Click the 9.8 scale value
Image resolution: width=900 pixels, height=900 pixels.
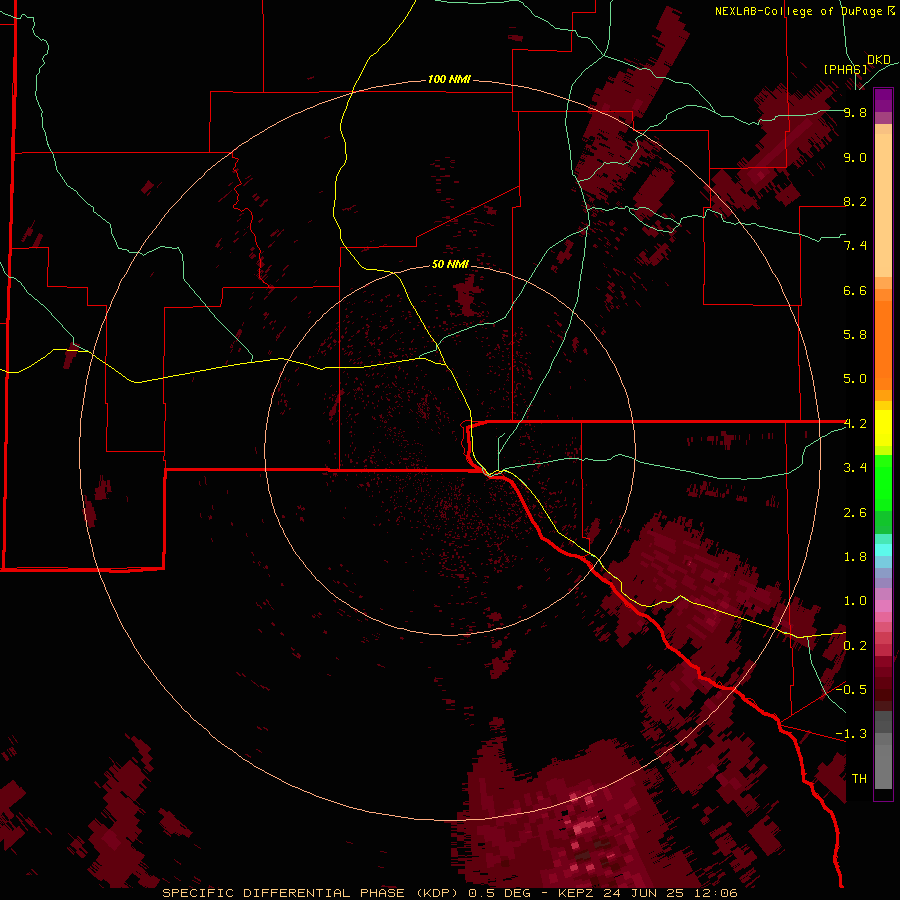855,112
